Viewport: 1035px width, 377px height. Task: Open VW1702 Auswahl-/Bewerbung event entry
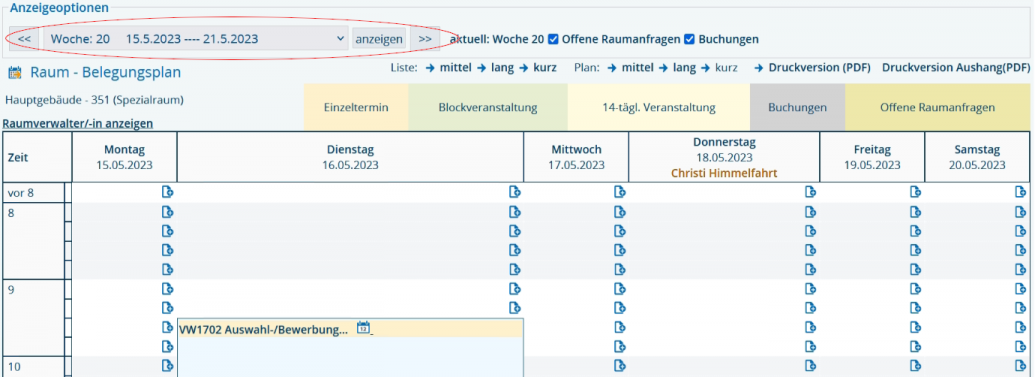[263, 330]
